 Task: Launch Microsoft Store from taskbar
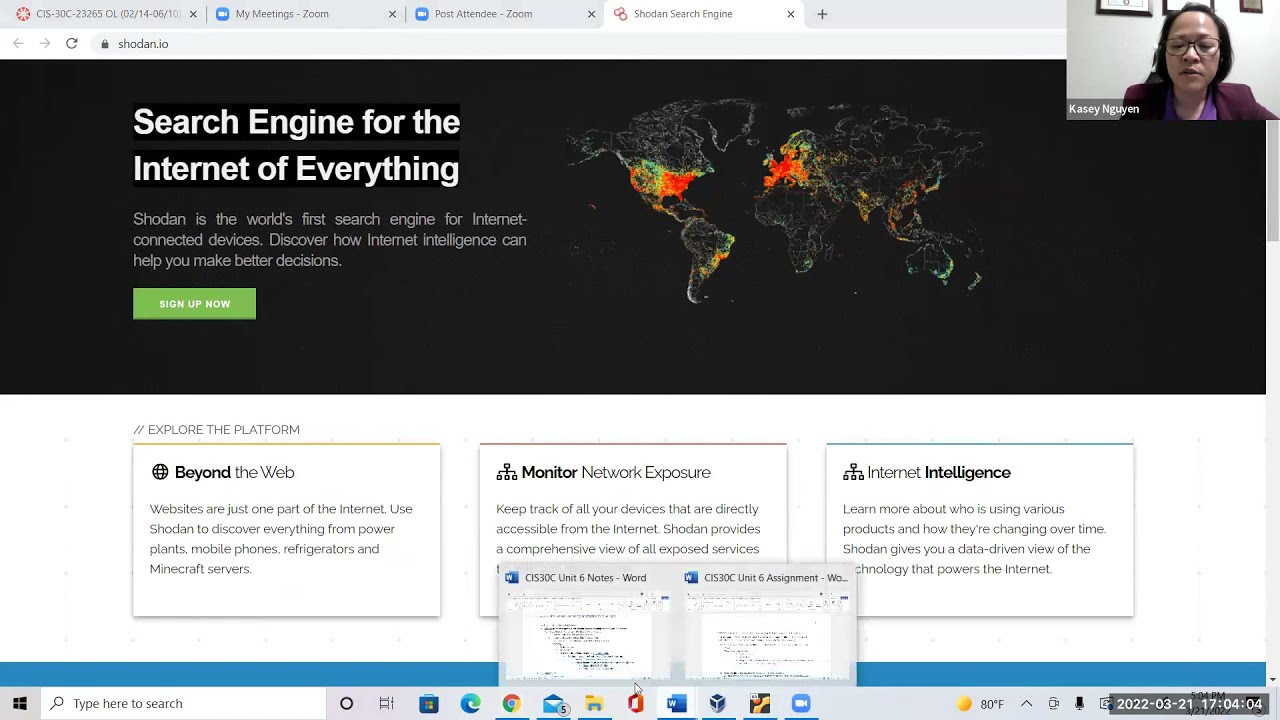click(428, 703)
